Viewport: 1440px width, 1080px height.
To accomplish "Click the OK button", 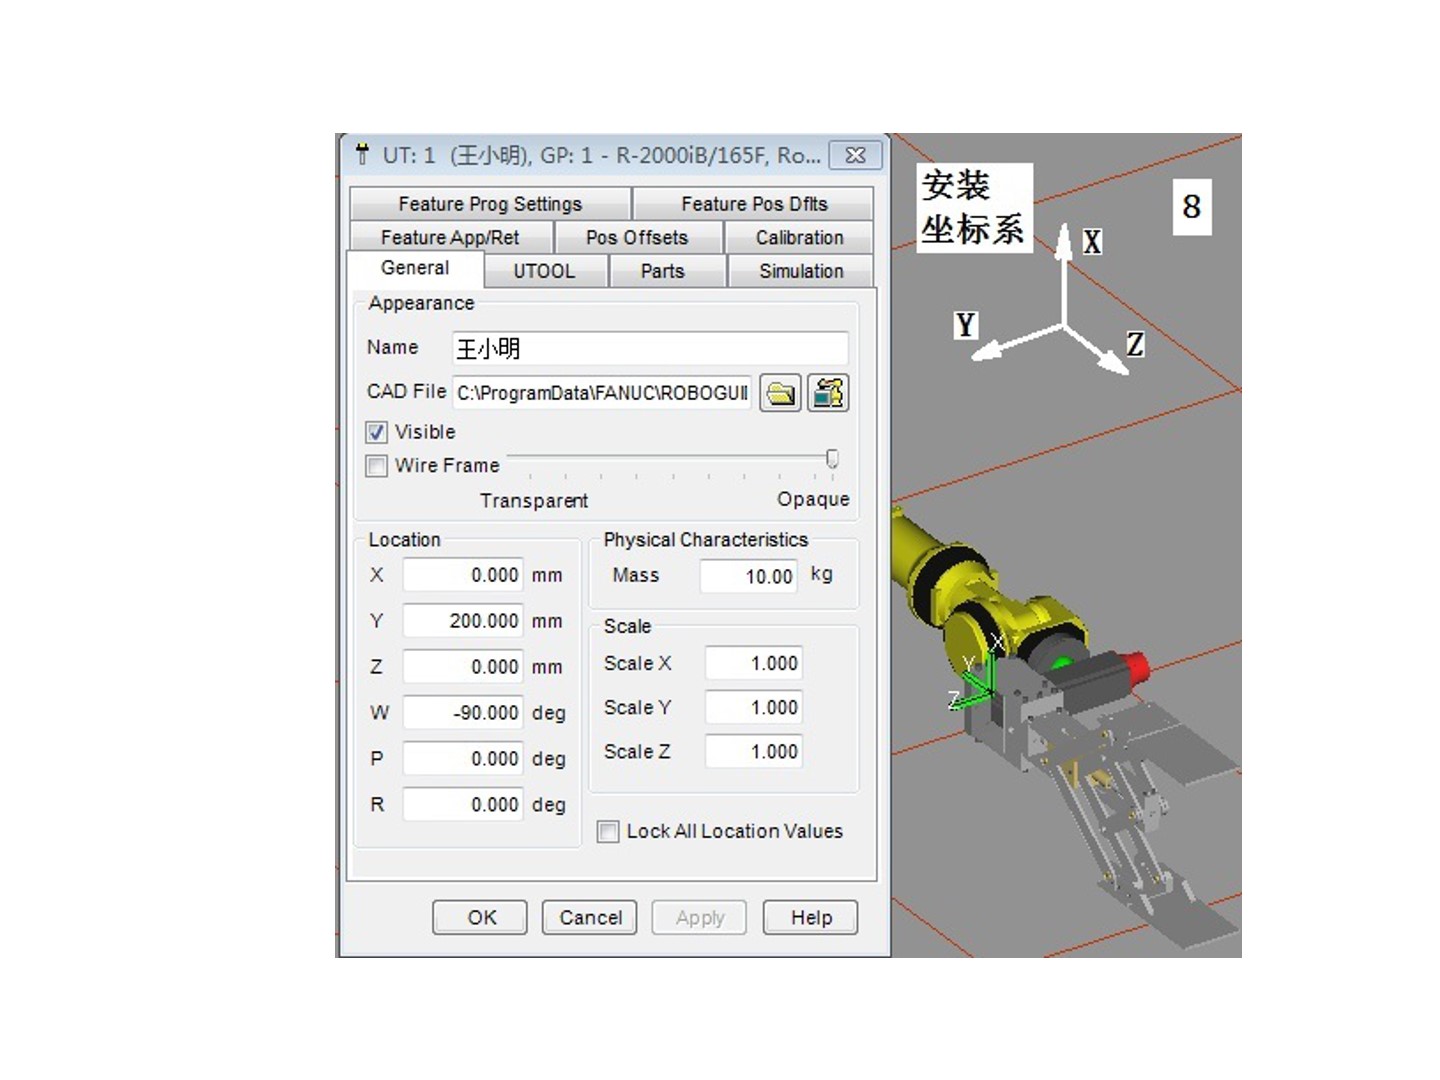I will pos(480,918).
